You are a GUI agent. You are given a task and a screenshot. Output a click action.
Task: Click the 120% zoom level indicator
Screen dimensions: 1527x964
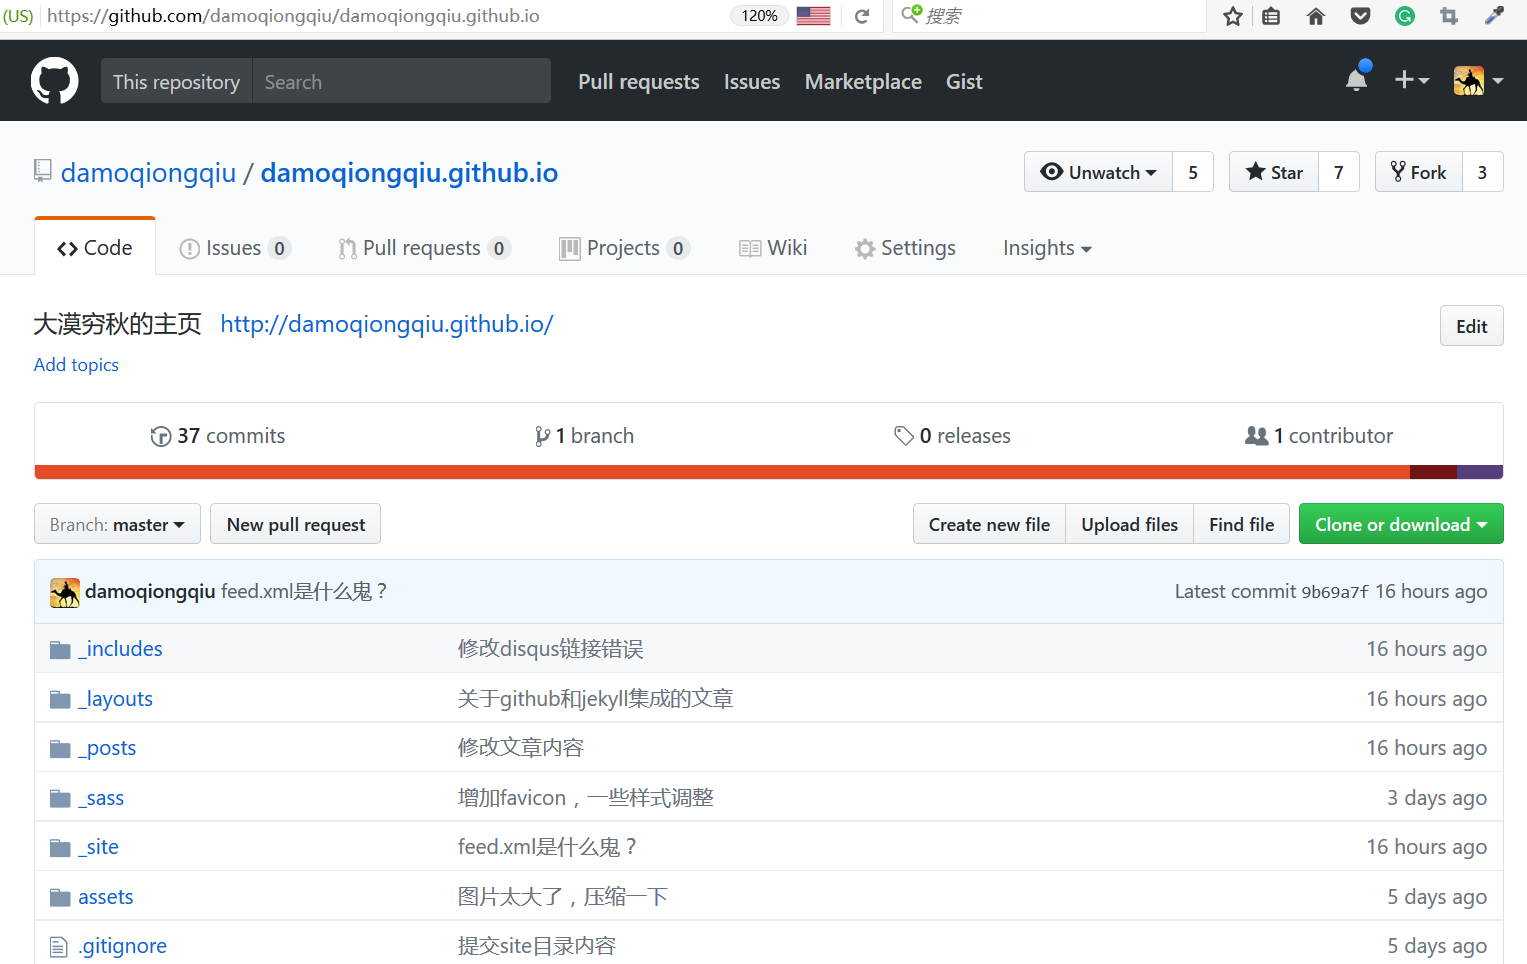[759, 16]
